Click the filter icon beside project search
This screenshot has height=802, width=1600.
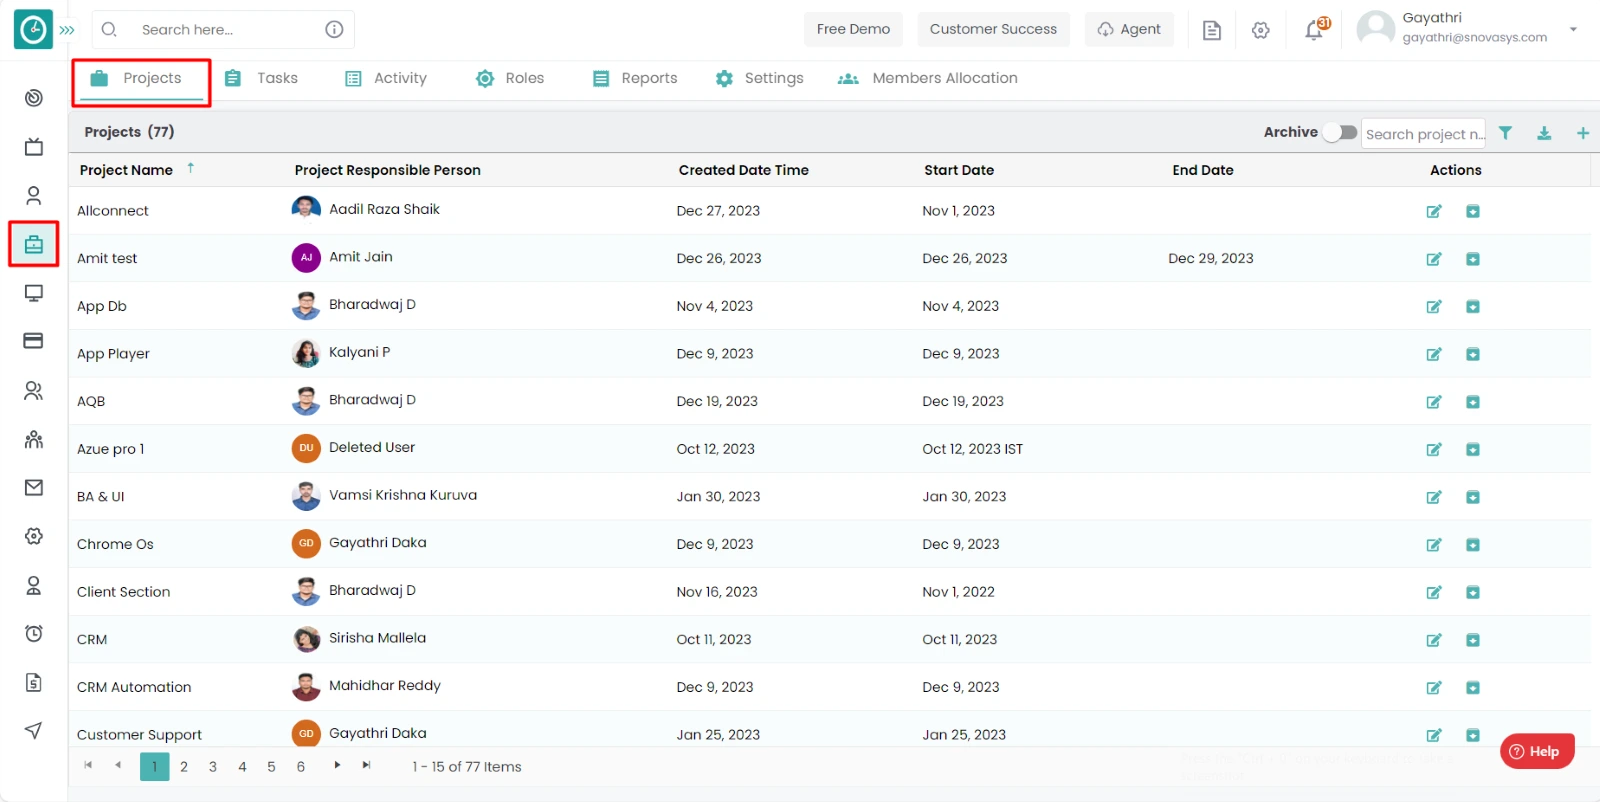click(x=1505, y=133)
